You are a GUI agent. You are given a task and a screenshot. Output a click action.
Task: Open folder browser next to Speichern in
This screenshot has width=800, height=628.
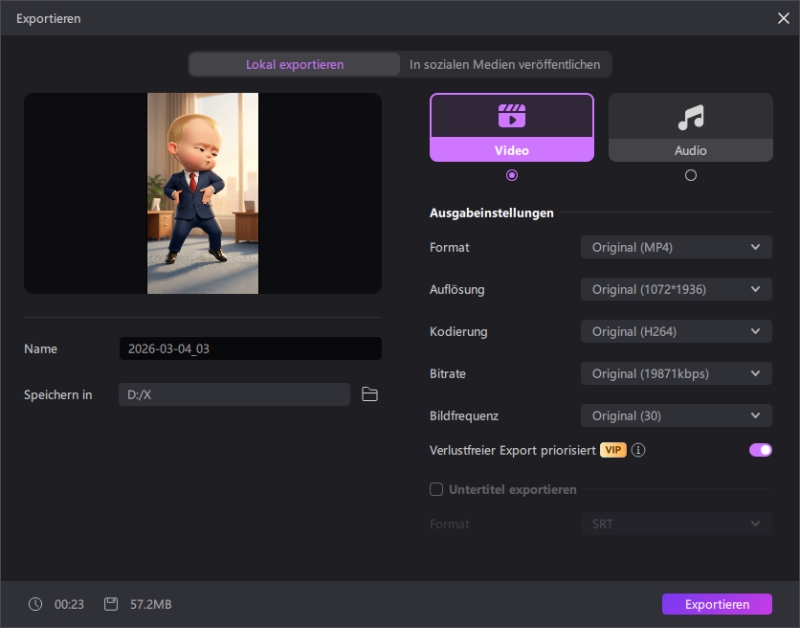[370, 395]
